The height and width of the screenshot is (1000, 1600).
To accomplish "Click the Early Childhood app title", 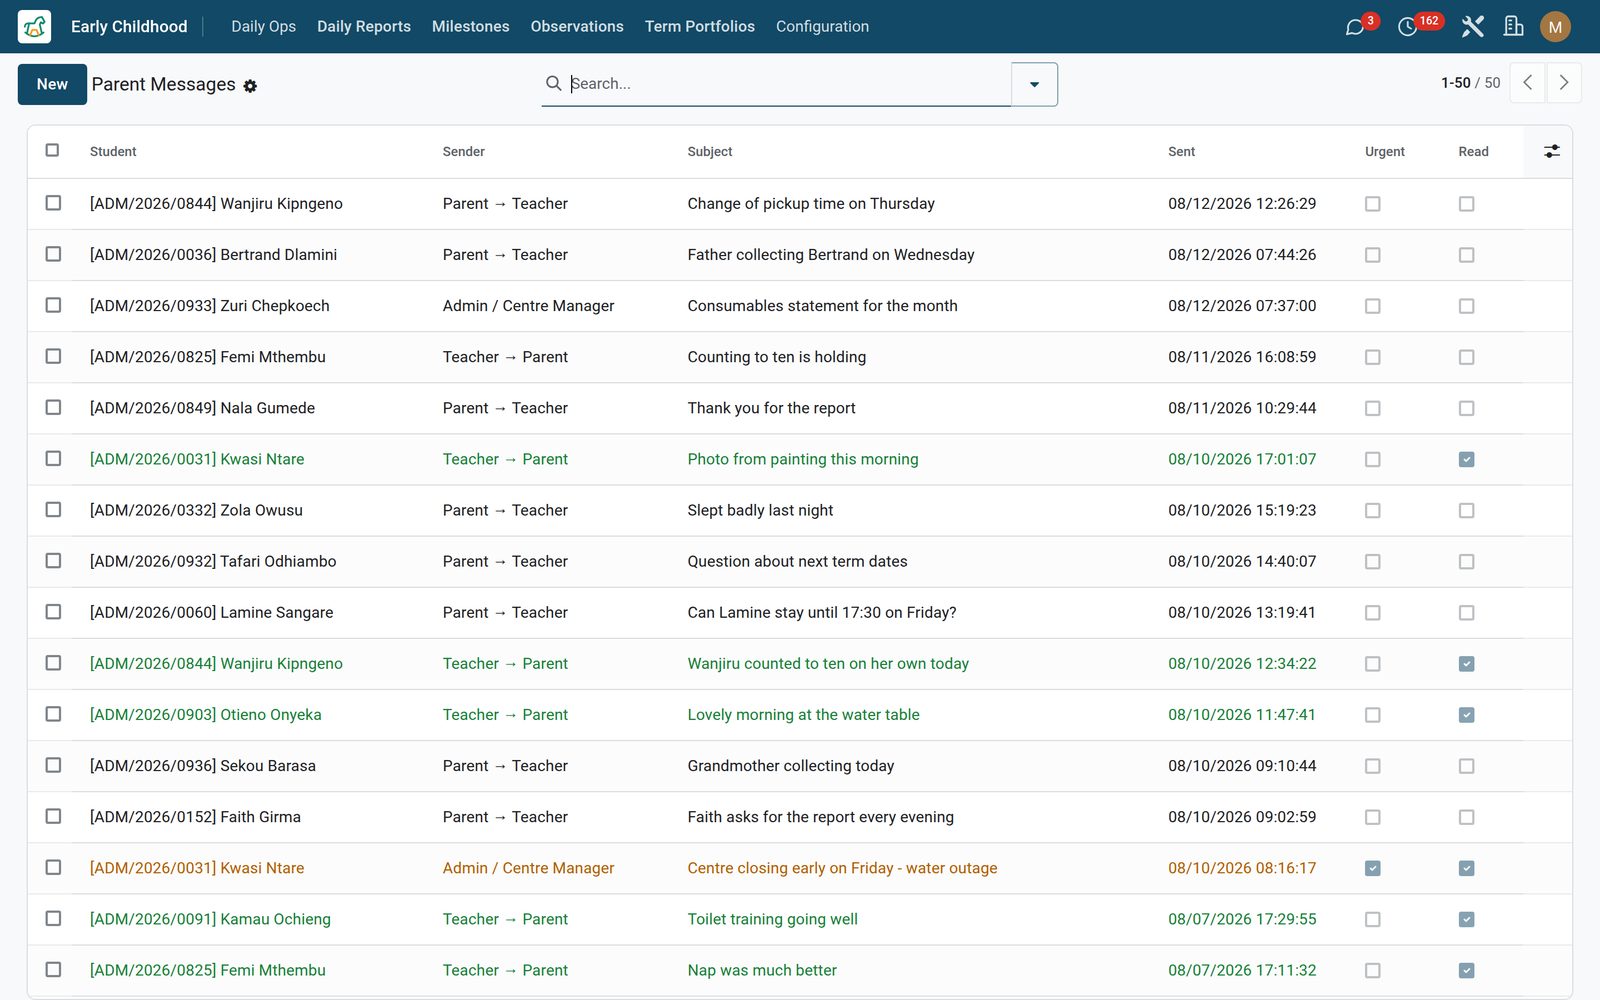I will pos(129,27).
